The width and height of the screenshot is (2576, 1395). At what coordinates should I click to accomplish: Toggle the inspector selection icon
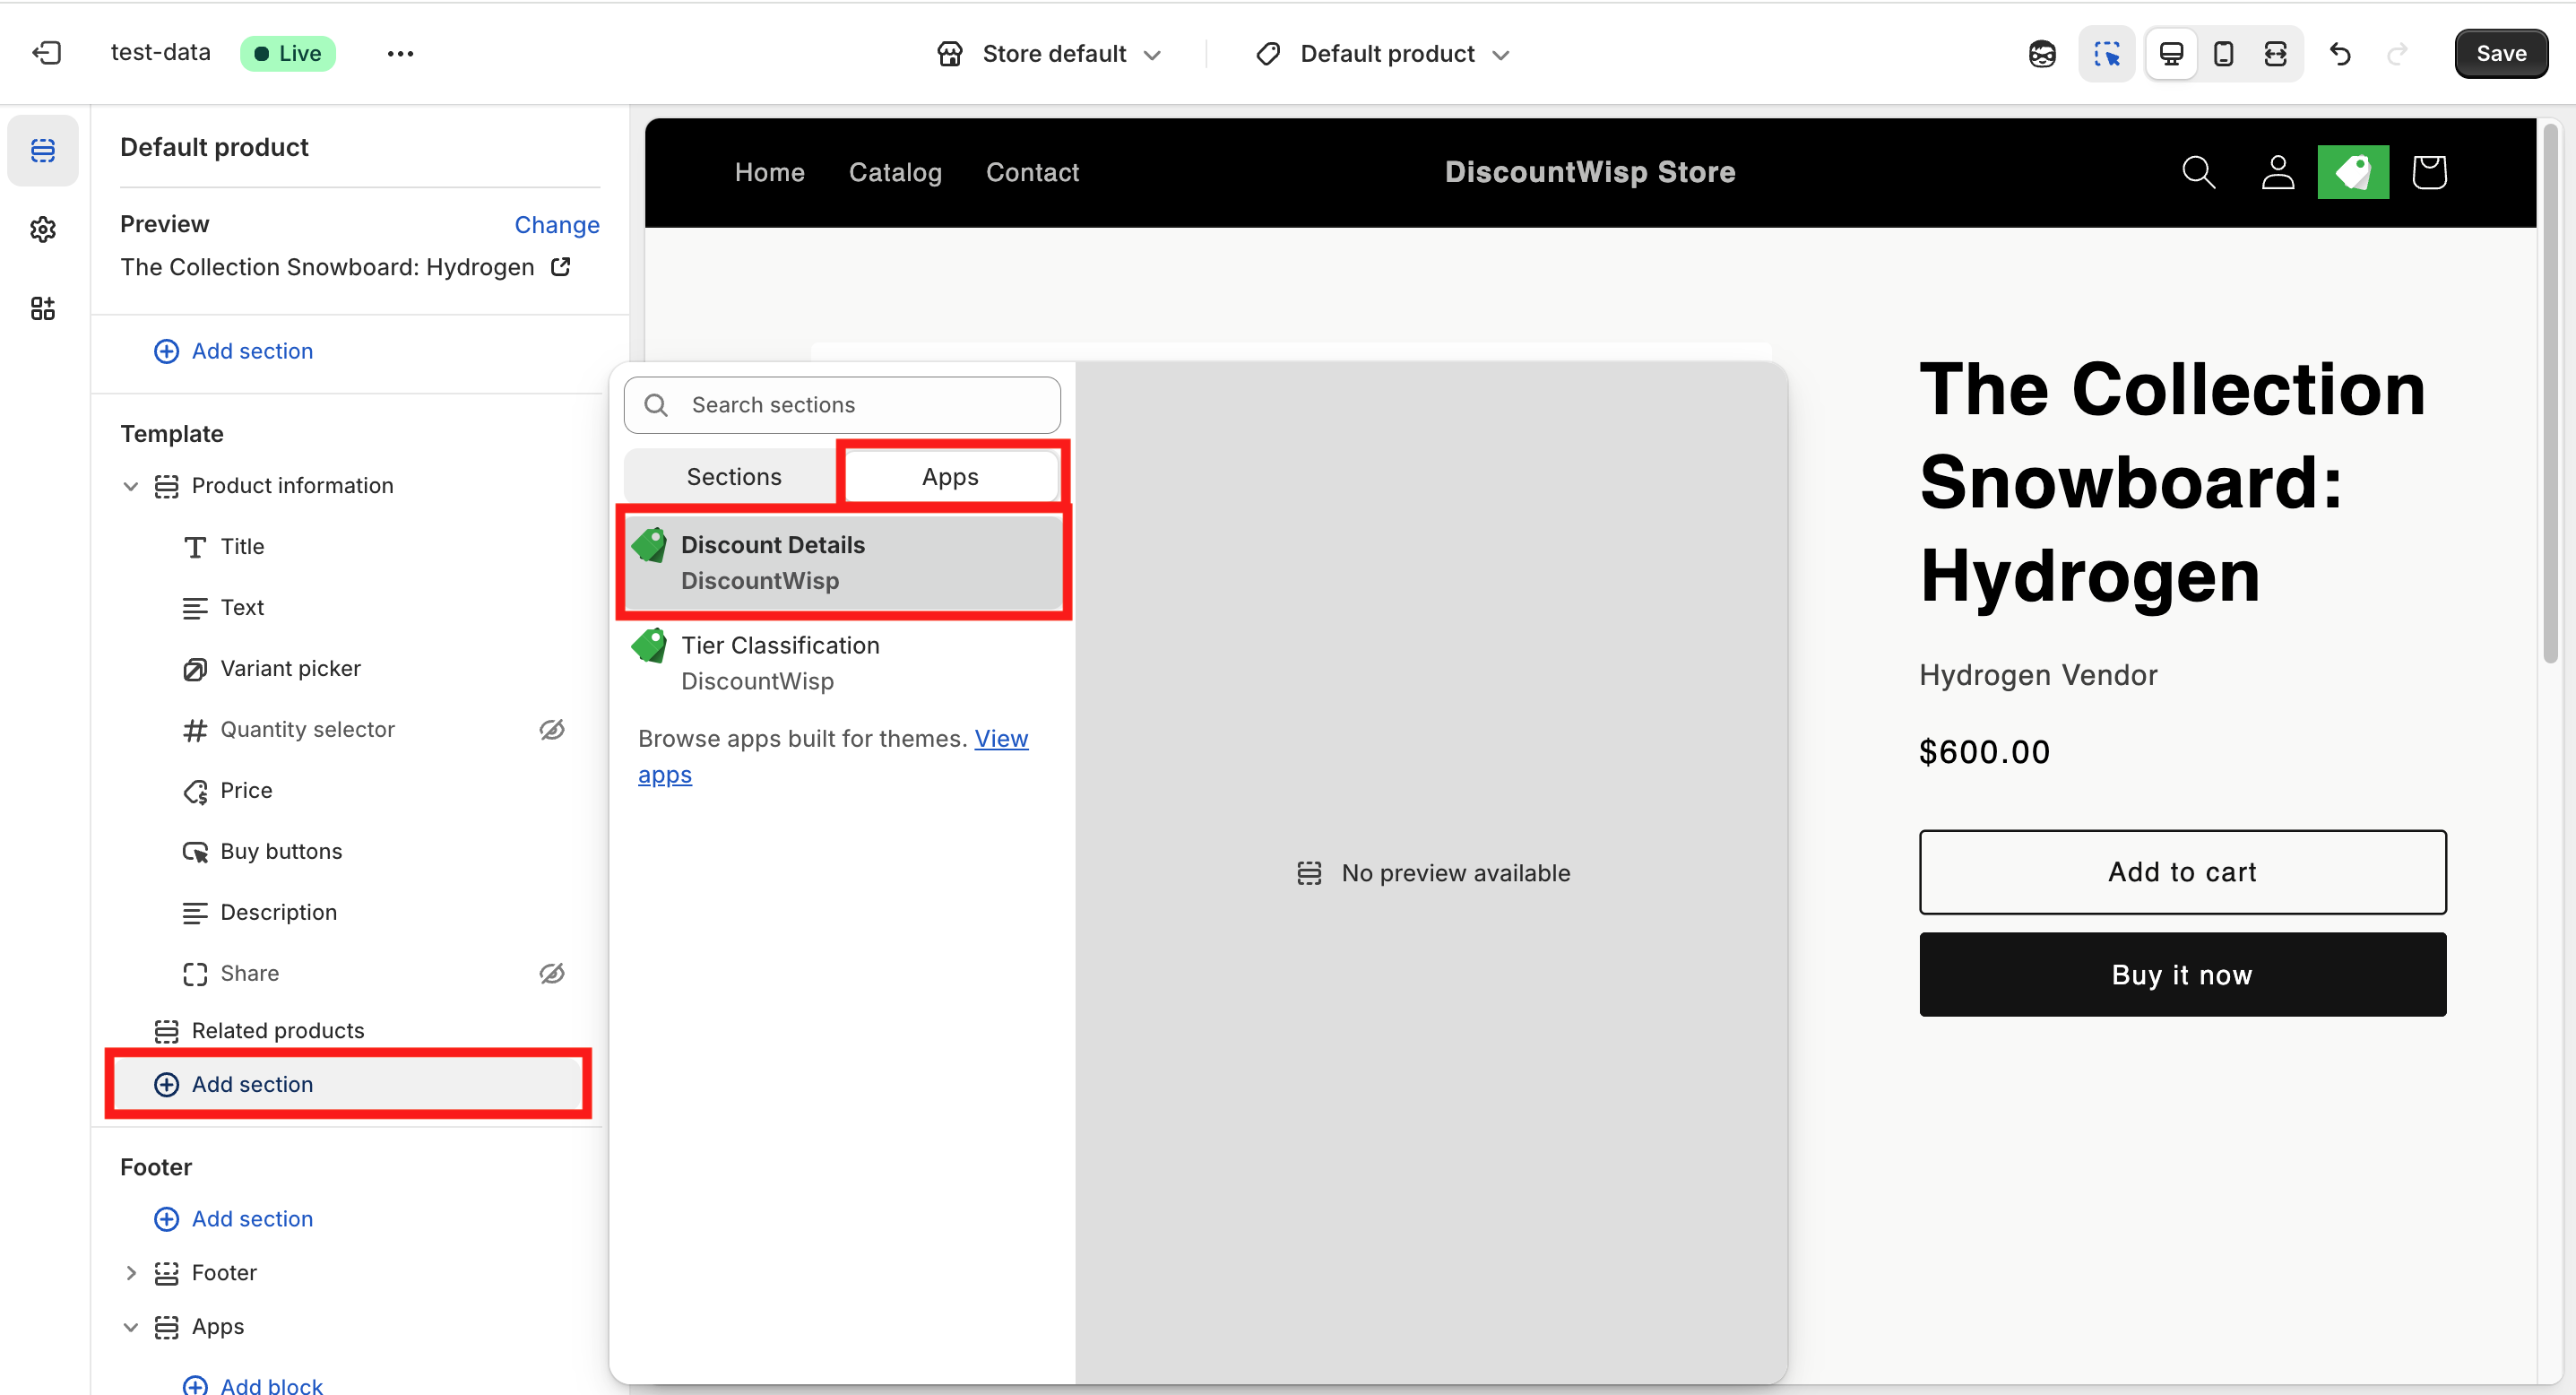(2106, 53)
